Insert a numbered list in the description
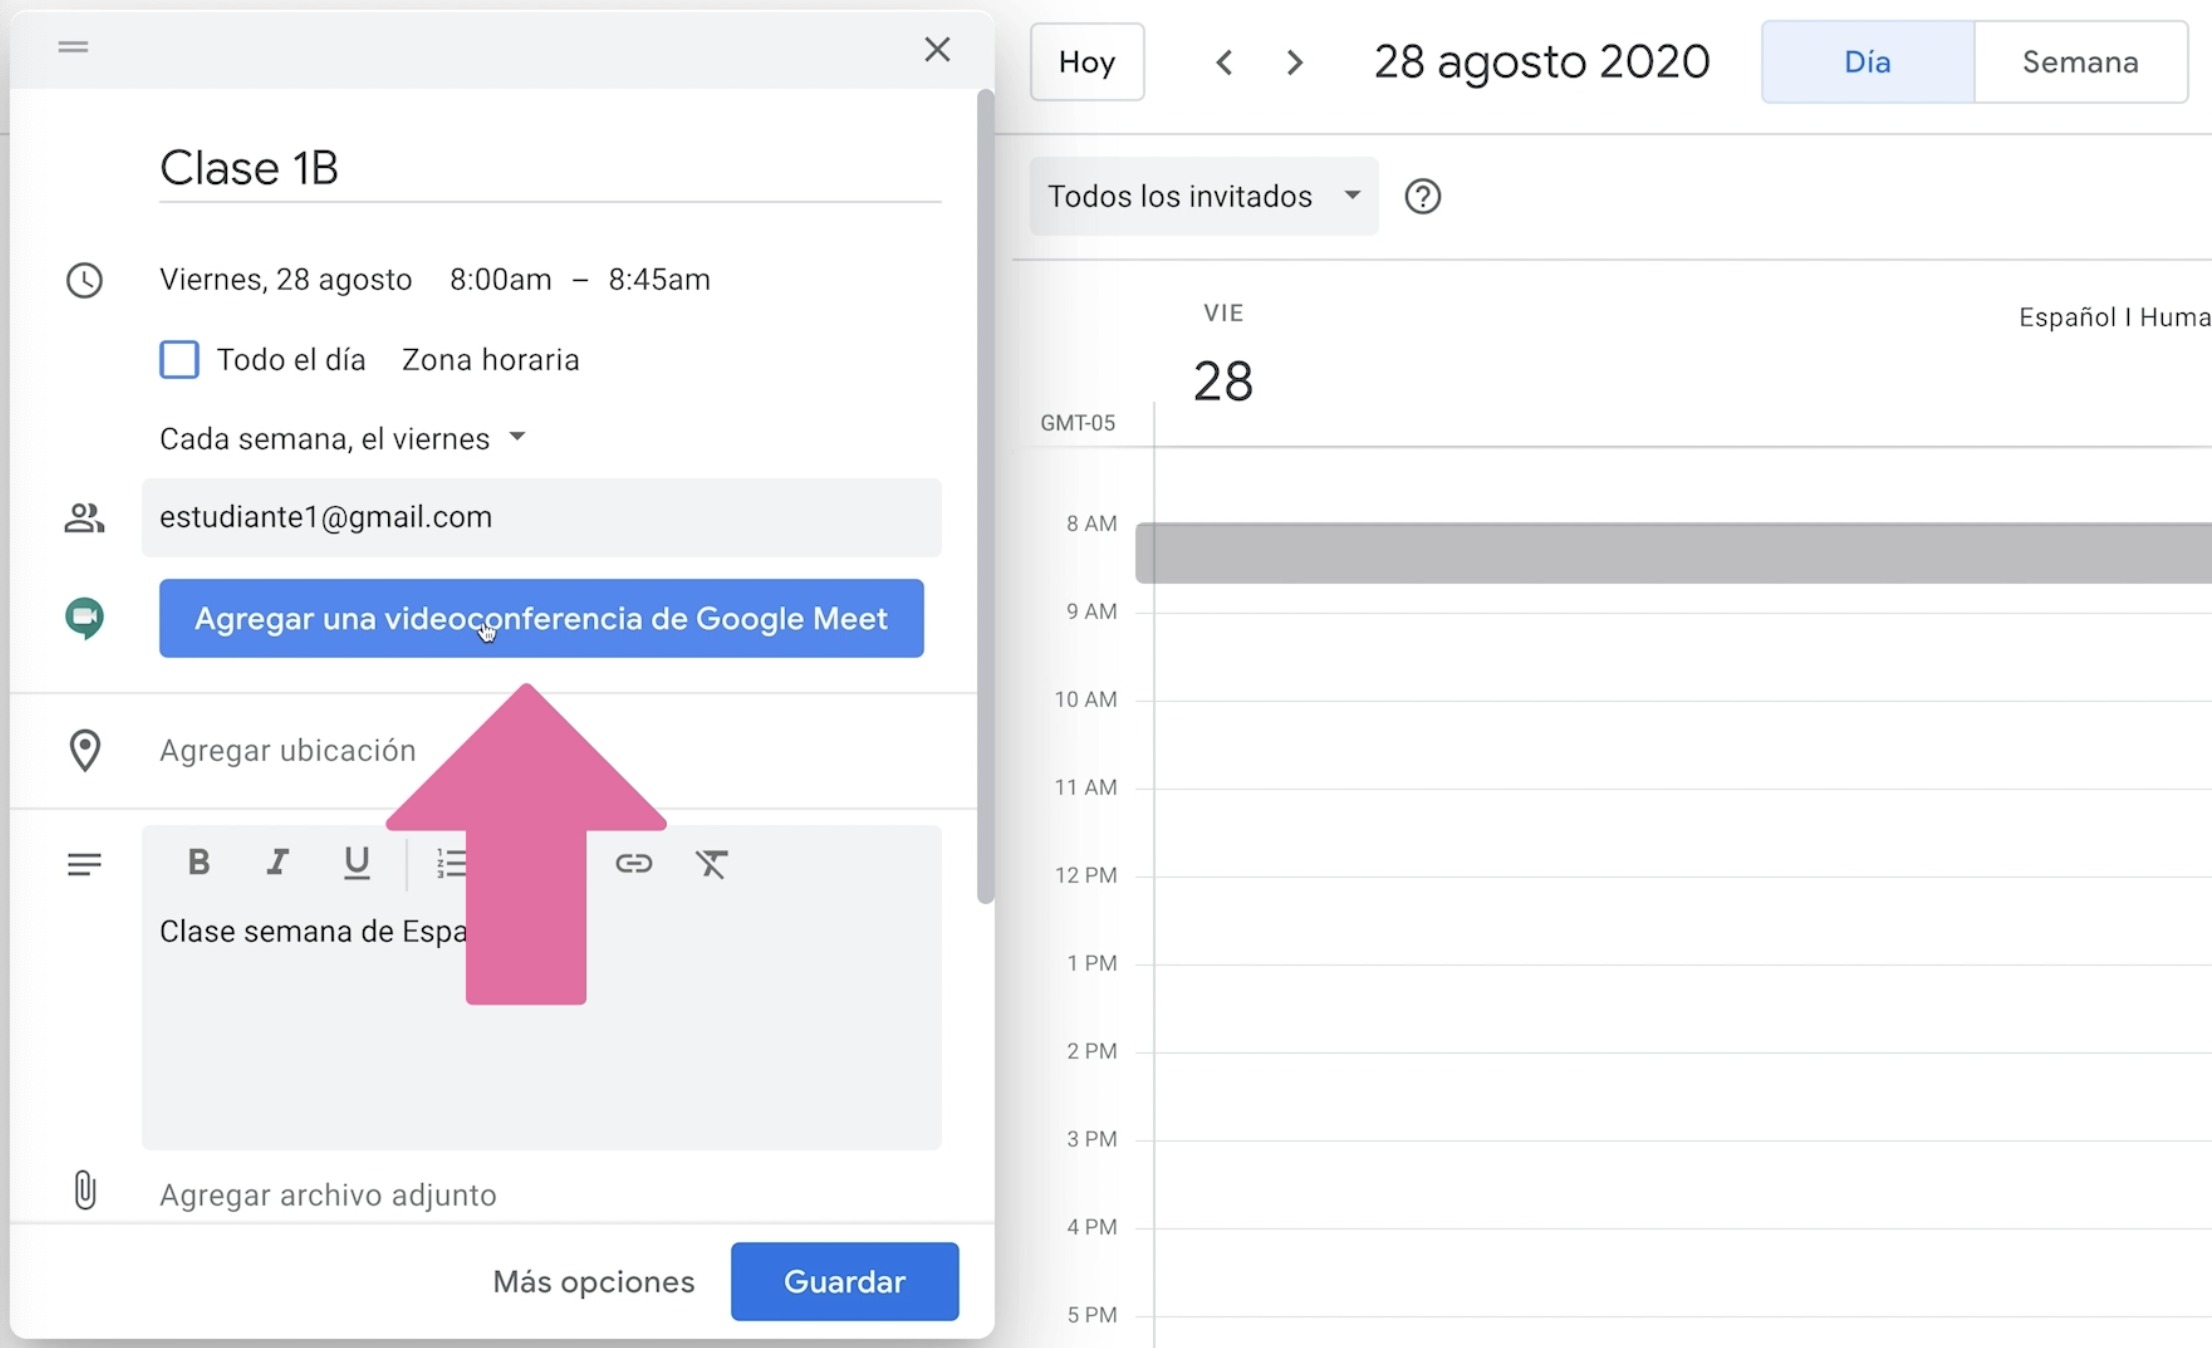2212x1348 pixels. (x=451, y=863)
